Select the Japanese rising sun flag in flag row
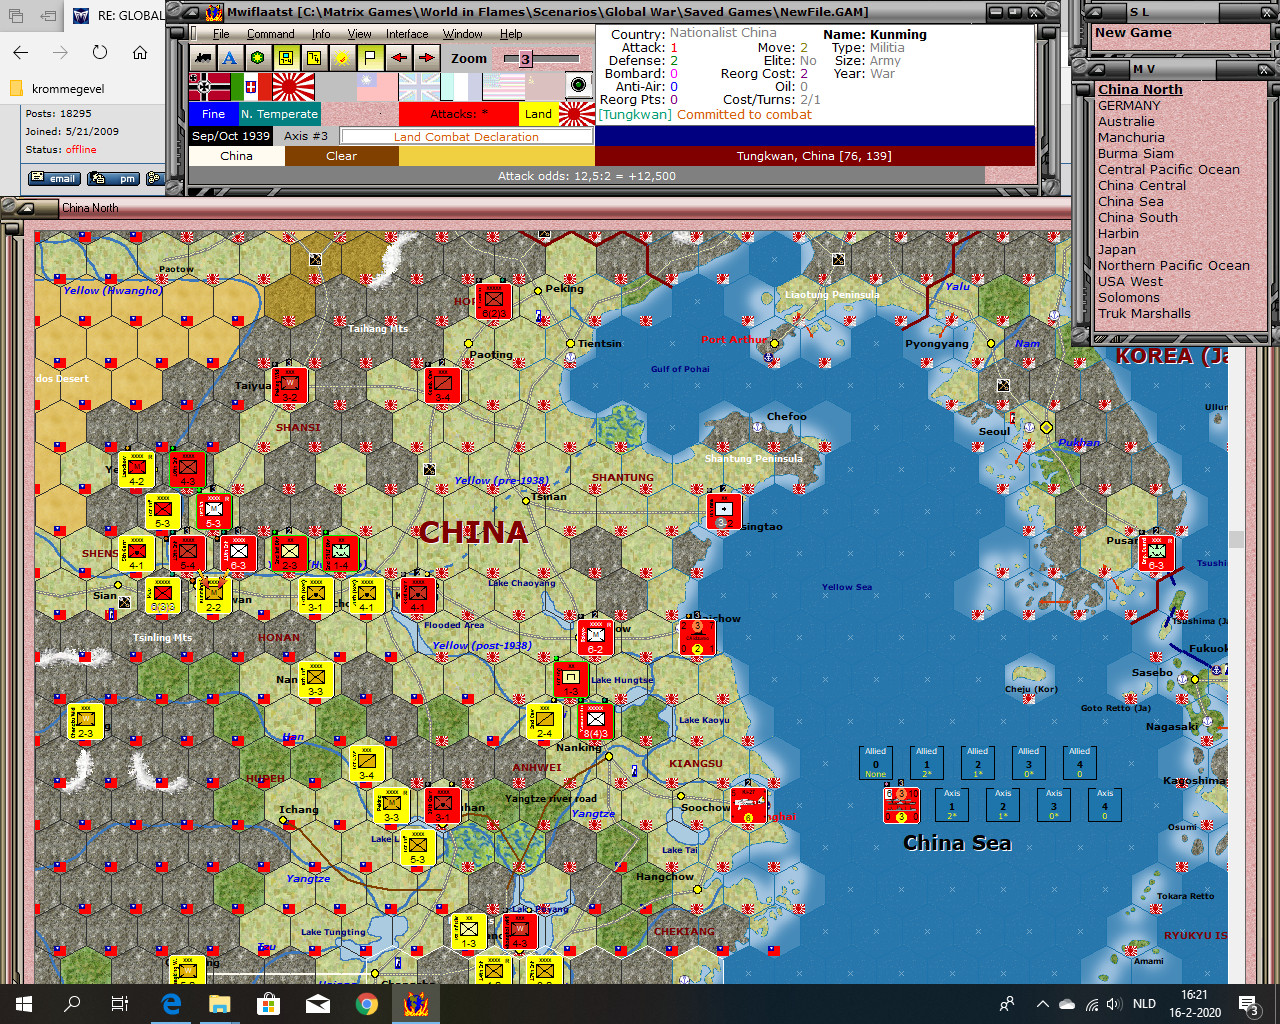This screenshot has width=1280, height=1024. coord(293,87)
